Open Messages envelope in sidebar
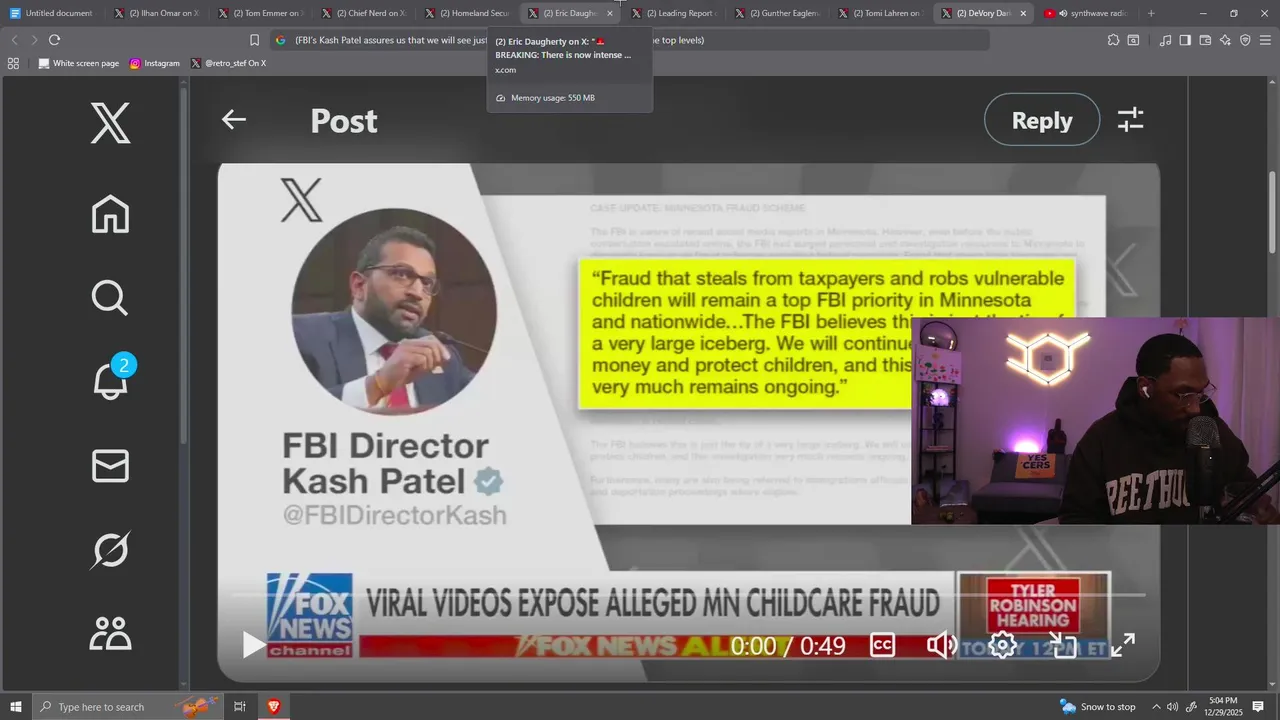 [110, 466]
